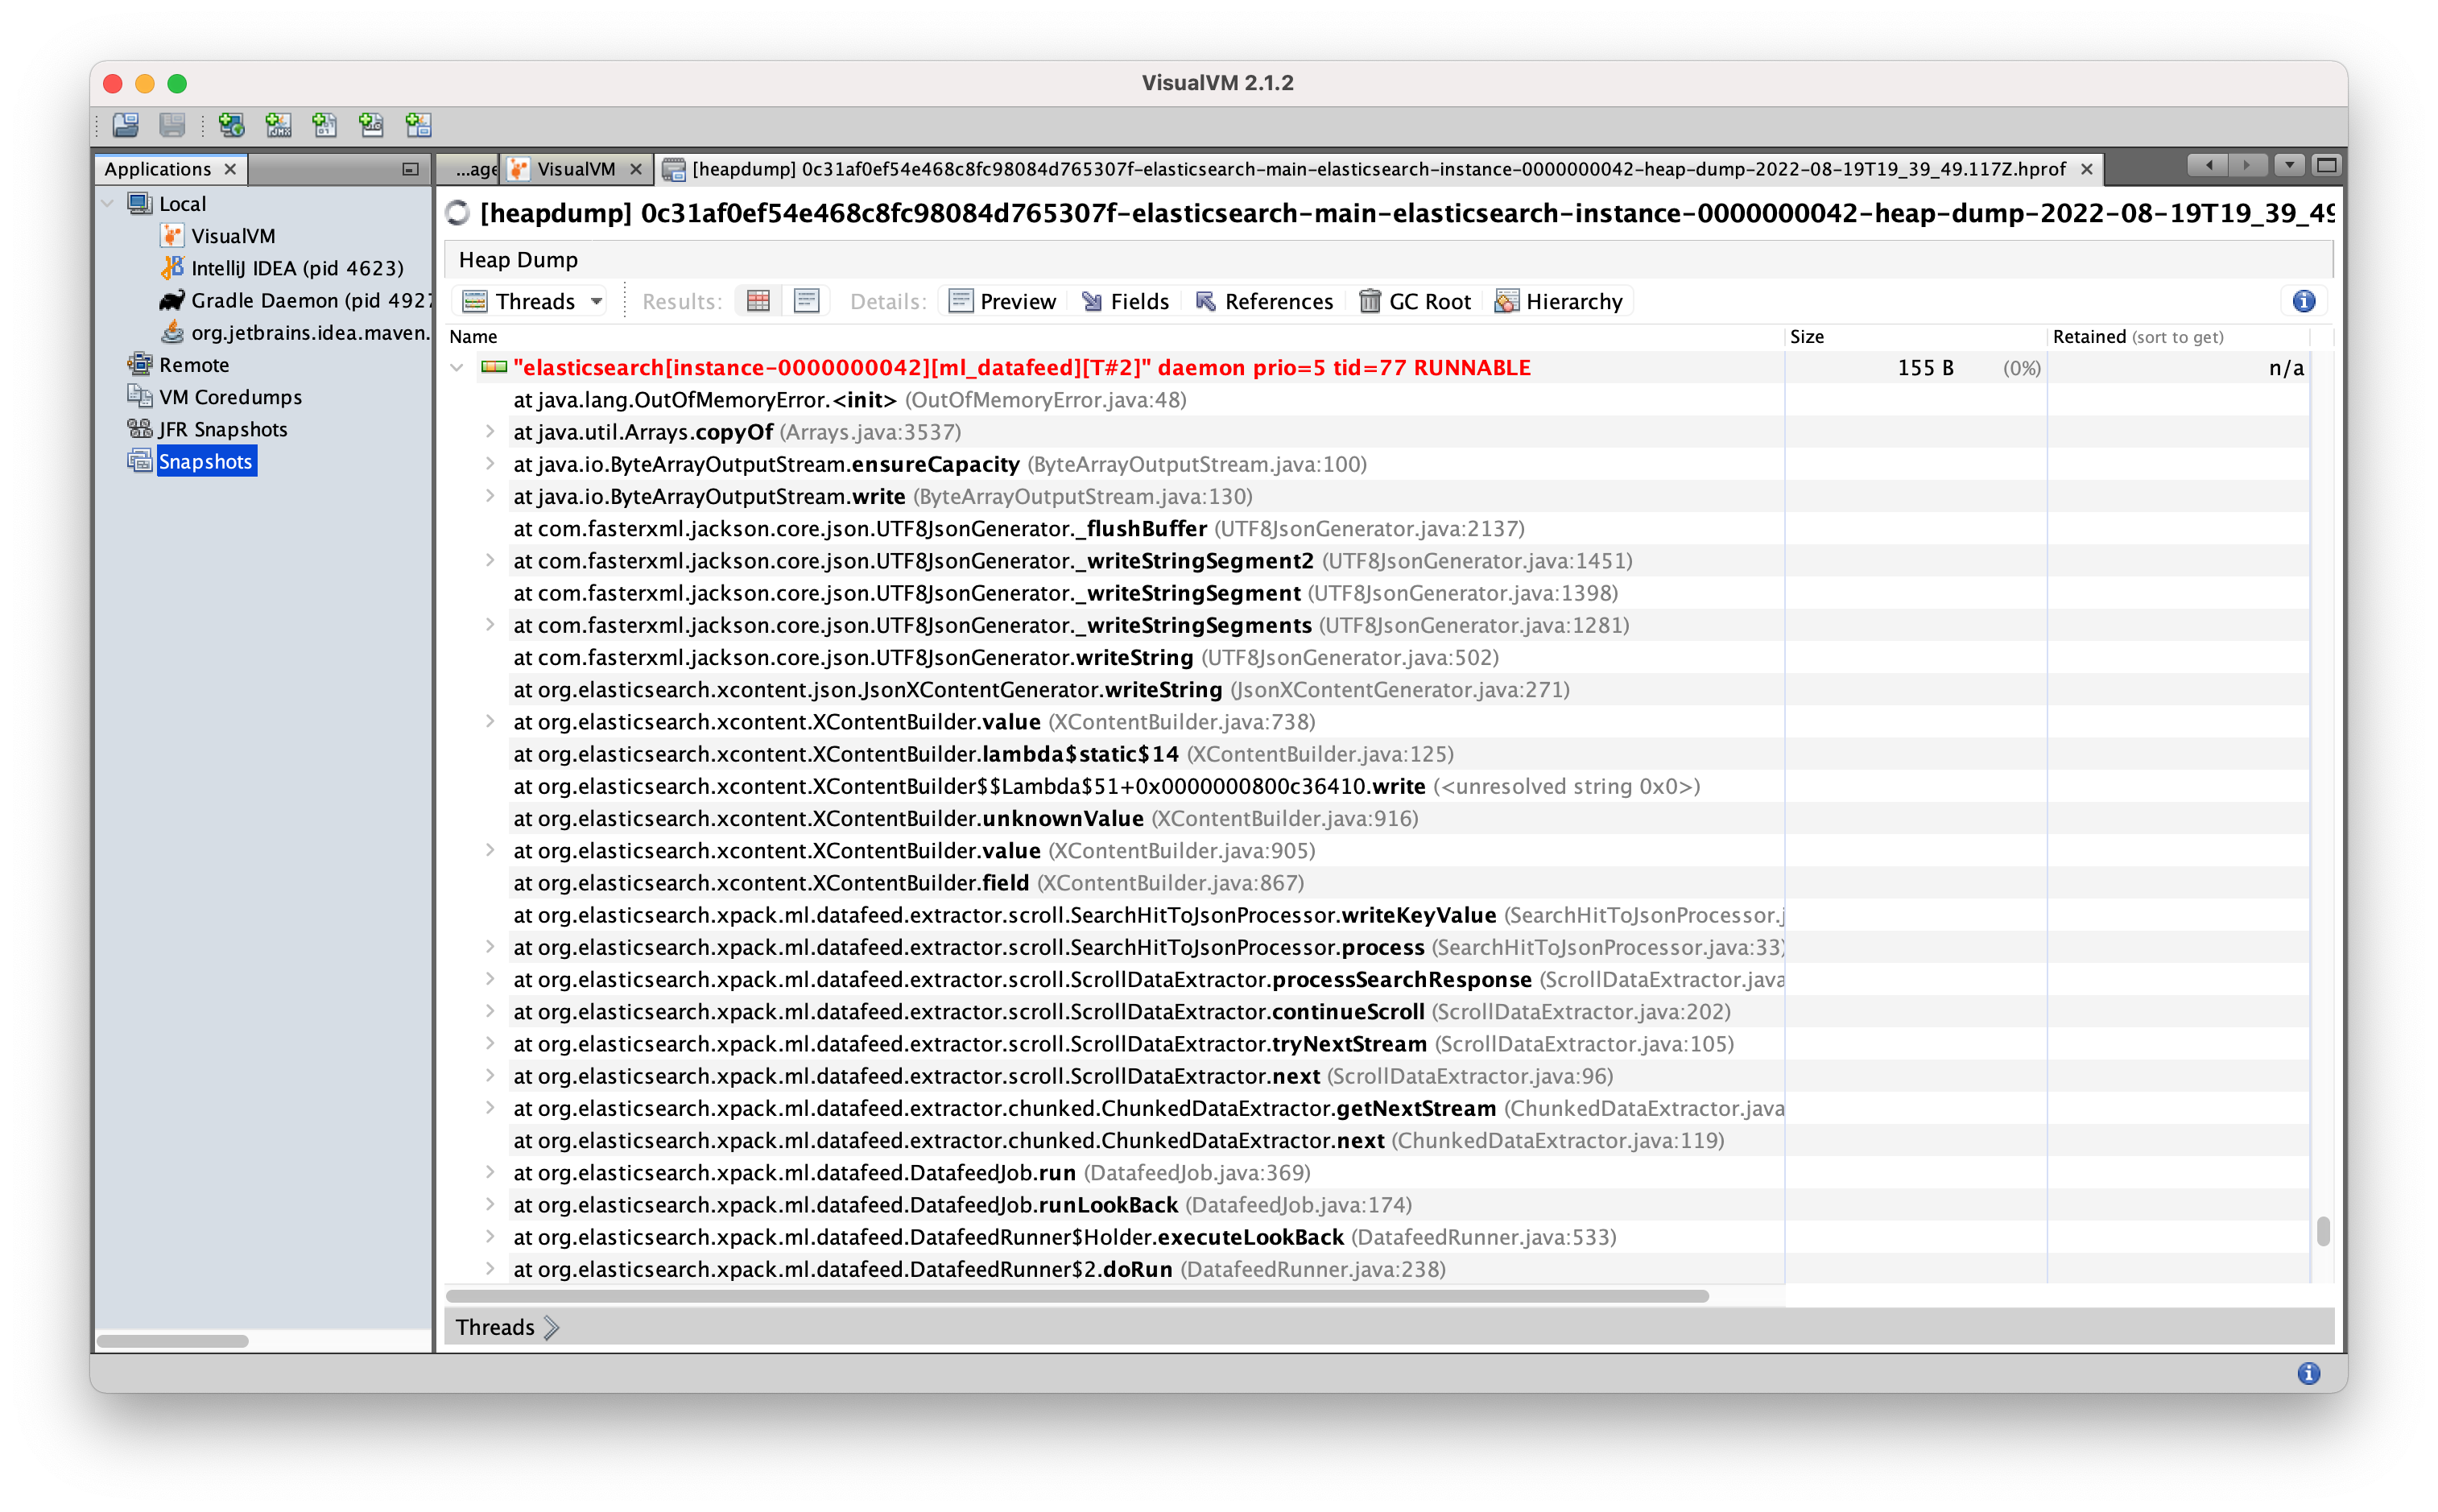Screen dimensions: 2438x1512
Task: Click the Load Snapshot toolbar icon
Action: click(x=126, y=125)
